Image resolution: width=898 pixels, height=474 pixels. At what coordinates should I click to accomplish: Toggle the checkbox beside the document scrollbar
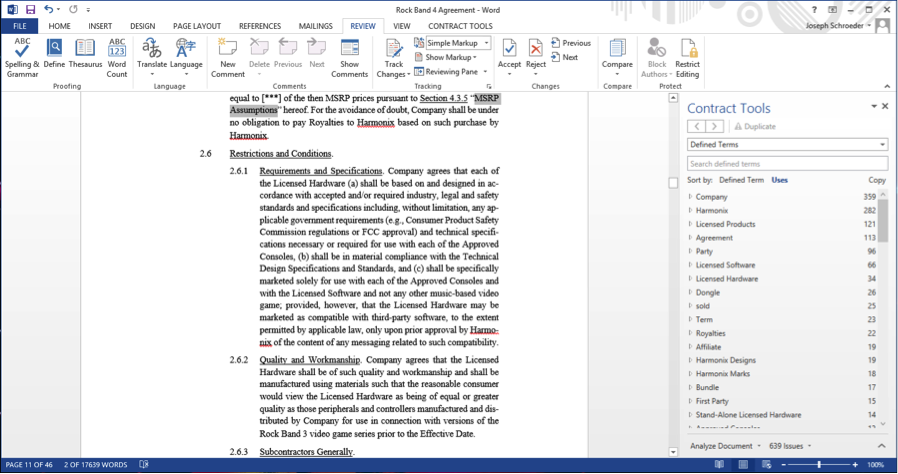point(674,183)
